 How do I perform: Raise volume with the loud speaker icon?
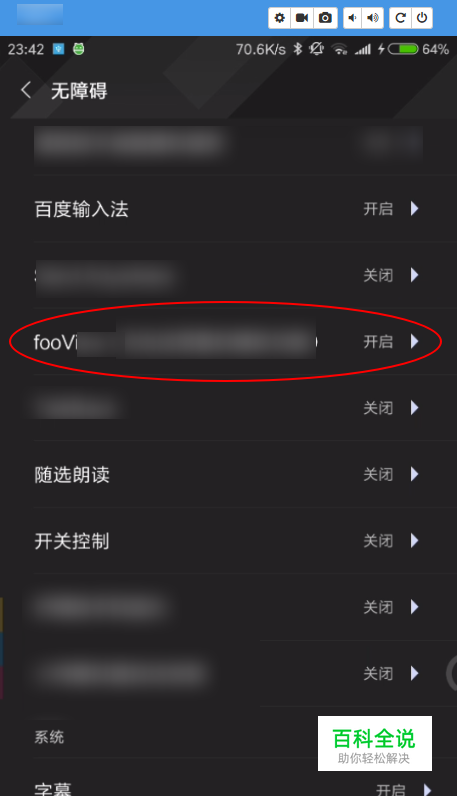(x=373, y=18)
